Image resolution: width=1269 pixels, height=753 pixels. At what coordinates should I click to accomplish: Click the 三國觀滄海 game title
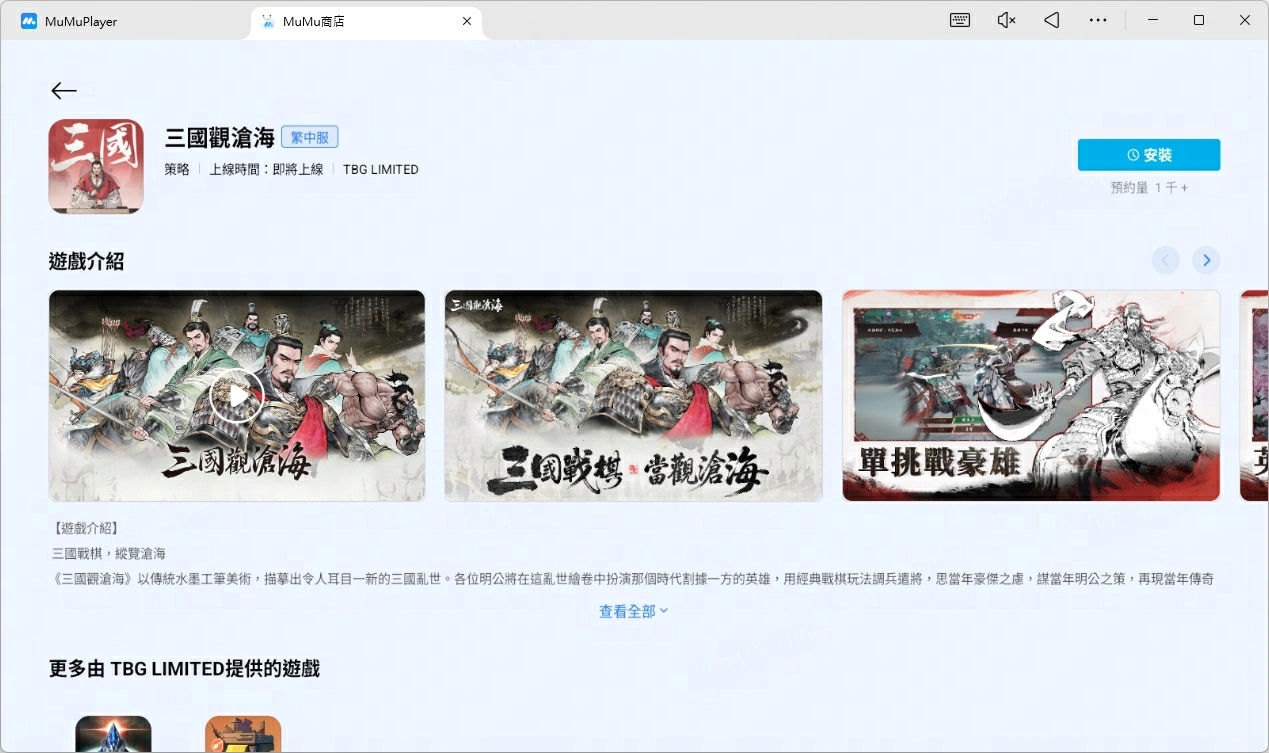click(220, 138)
